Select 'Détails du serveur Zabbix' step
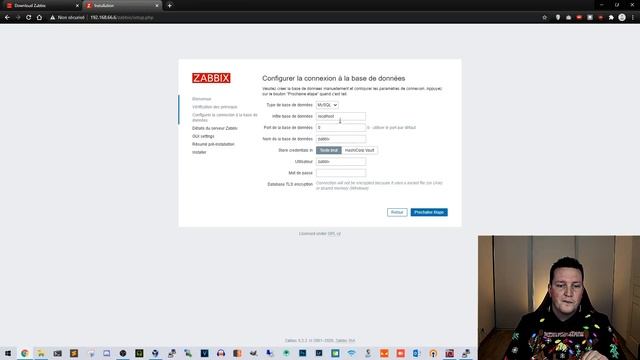Image resolution: width=640 pixels, height=360 pixels. tap(215, 128)
